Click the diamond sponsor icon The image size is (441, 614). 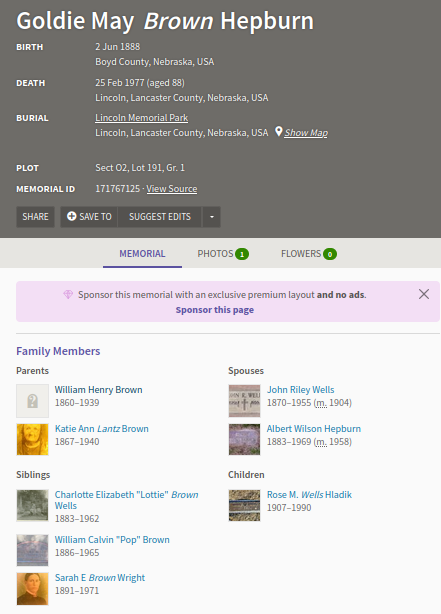click(x=68, y=294)
